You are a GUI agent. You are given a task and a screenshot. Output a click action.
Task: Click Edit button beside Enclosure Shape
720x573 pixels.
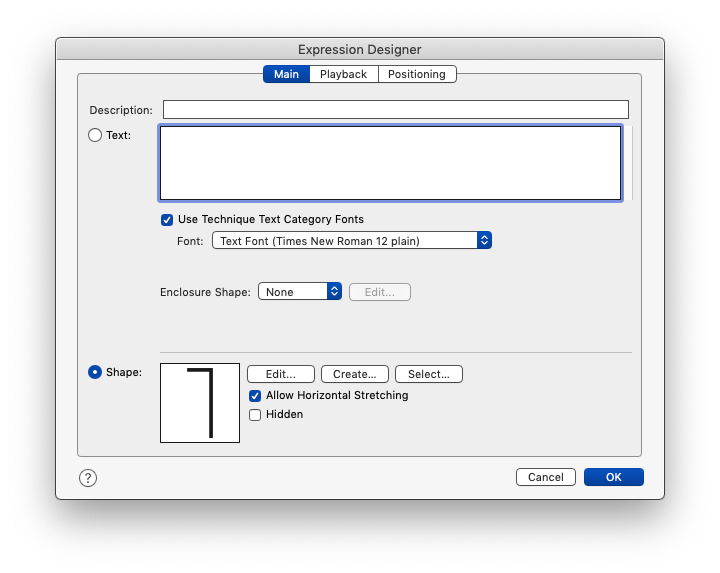point(379,292)
